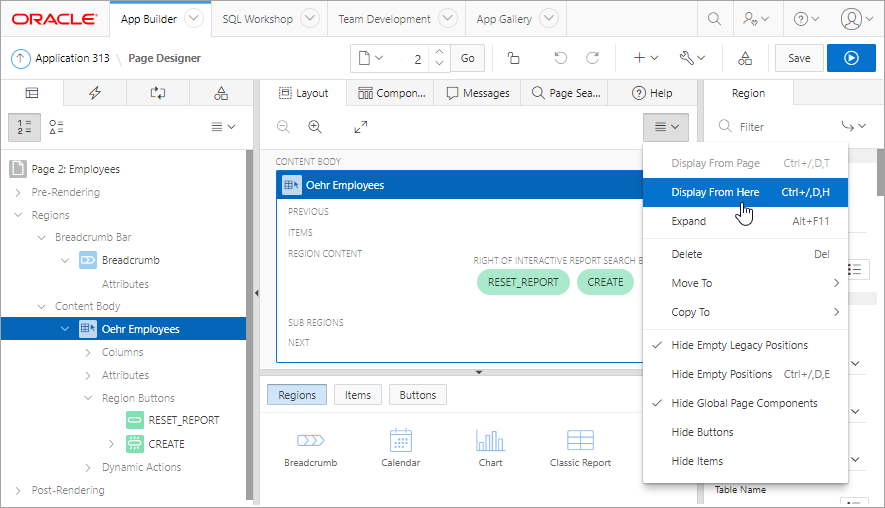Screen dimensions: 885x508
Task: Open the Copy To submenu
Action: (745, 312)
